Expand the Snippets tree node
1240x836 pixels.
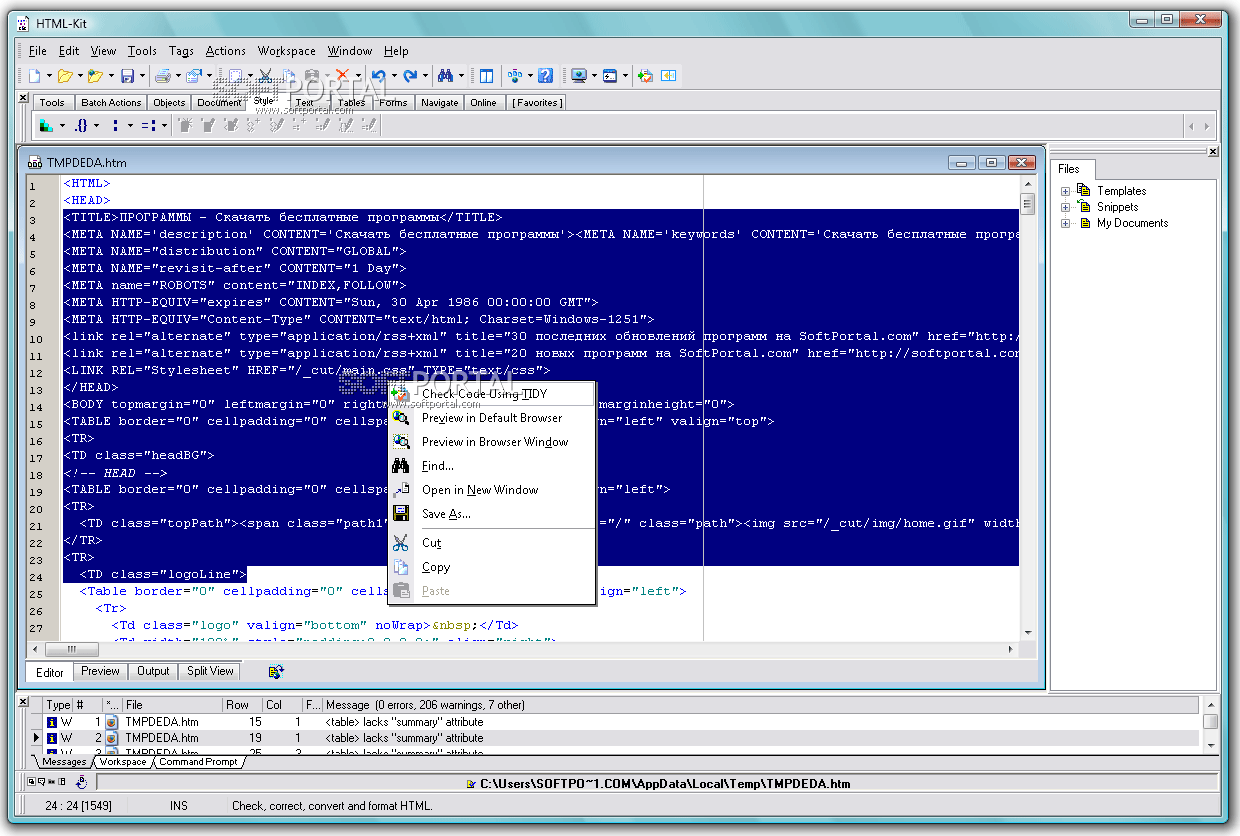[x=1066, y=207]
